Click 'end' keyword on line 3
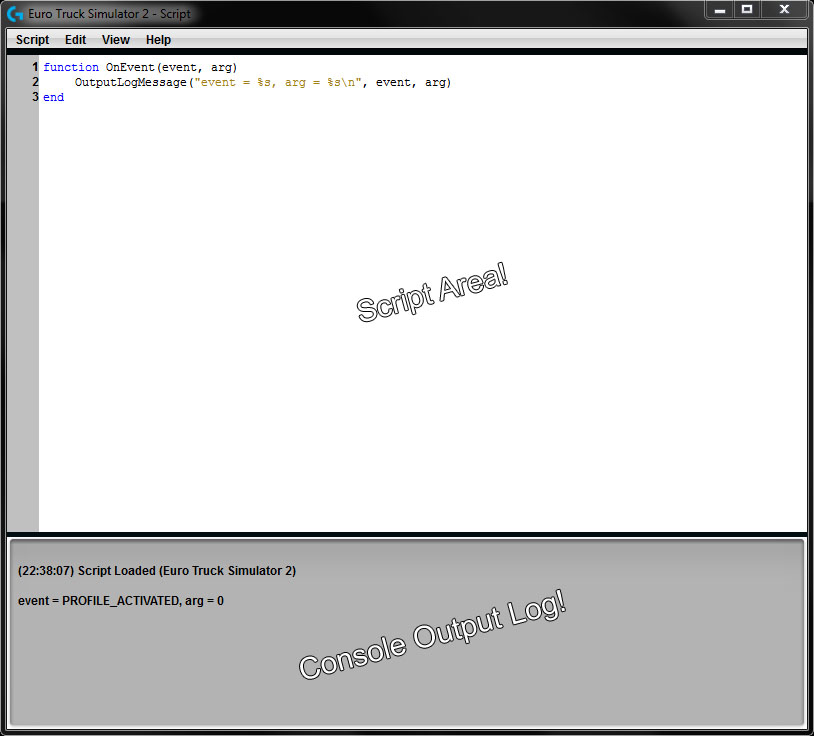This screenshot has height=736, width=814. click(x=53, y=97)
